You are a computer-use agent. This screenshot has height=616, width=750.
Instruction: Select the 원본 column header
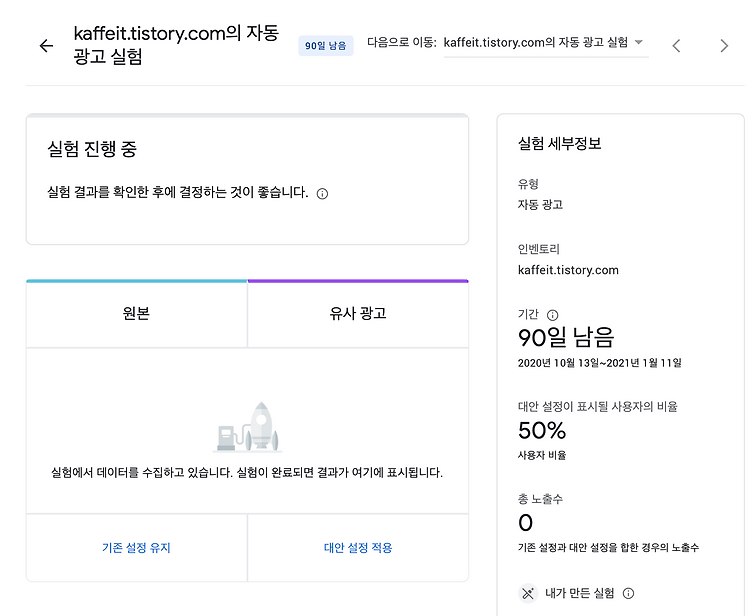pyautogui.click(x=137, y=314)
